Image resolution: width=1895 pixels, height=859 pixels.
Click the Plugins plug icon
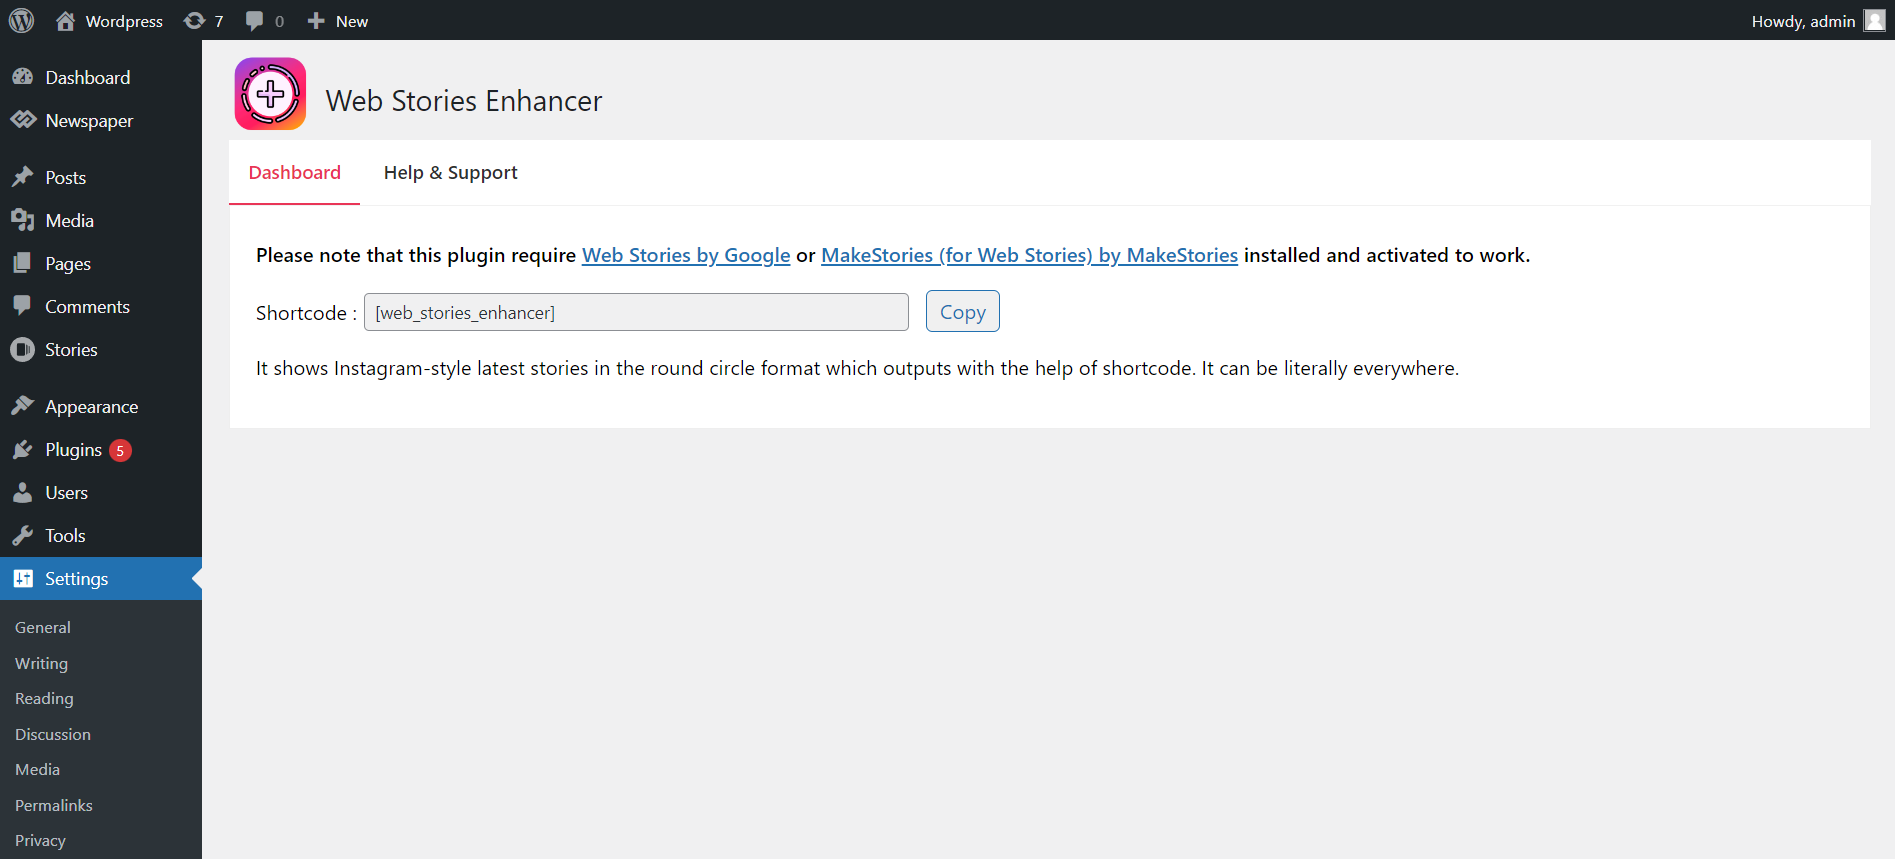(x=23, y=449)
